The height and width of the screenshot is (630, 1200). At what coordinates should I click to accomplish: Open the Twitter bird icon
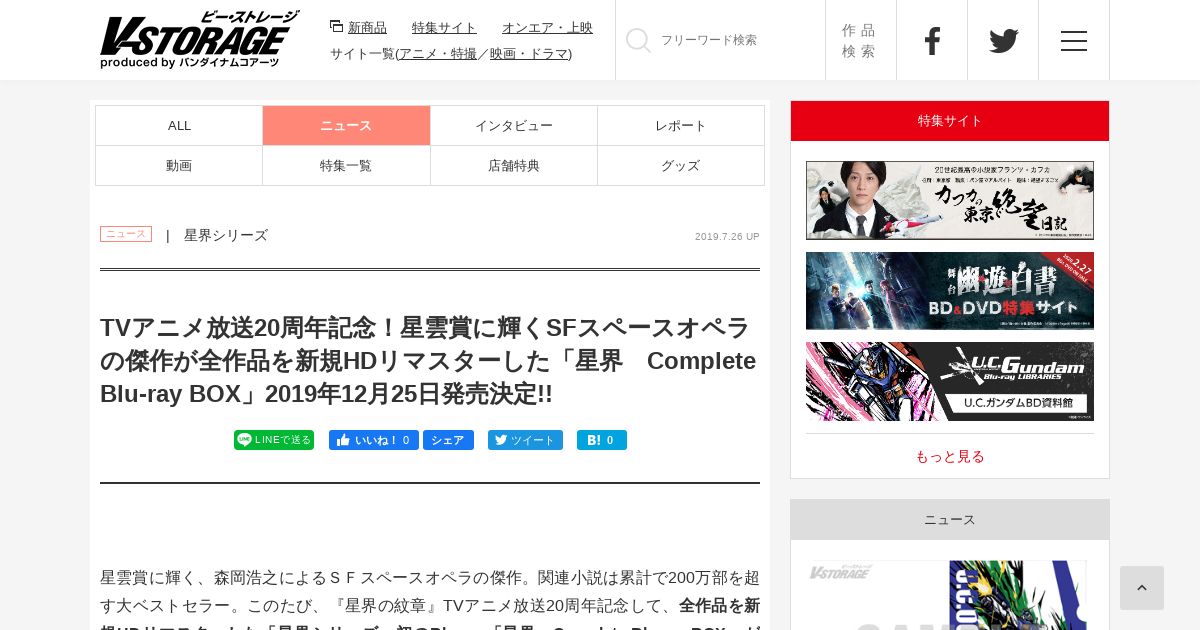(x=1003, y=40)
